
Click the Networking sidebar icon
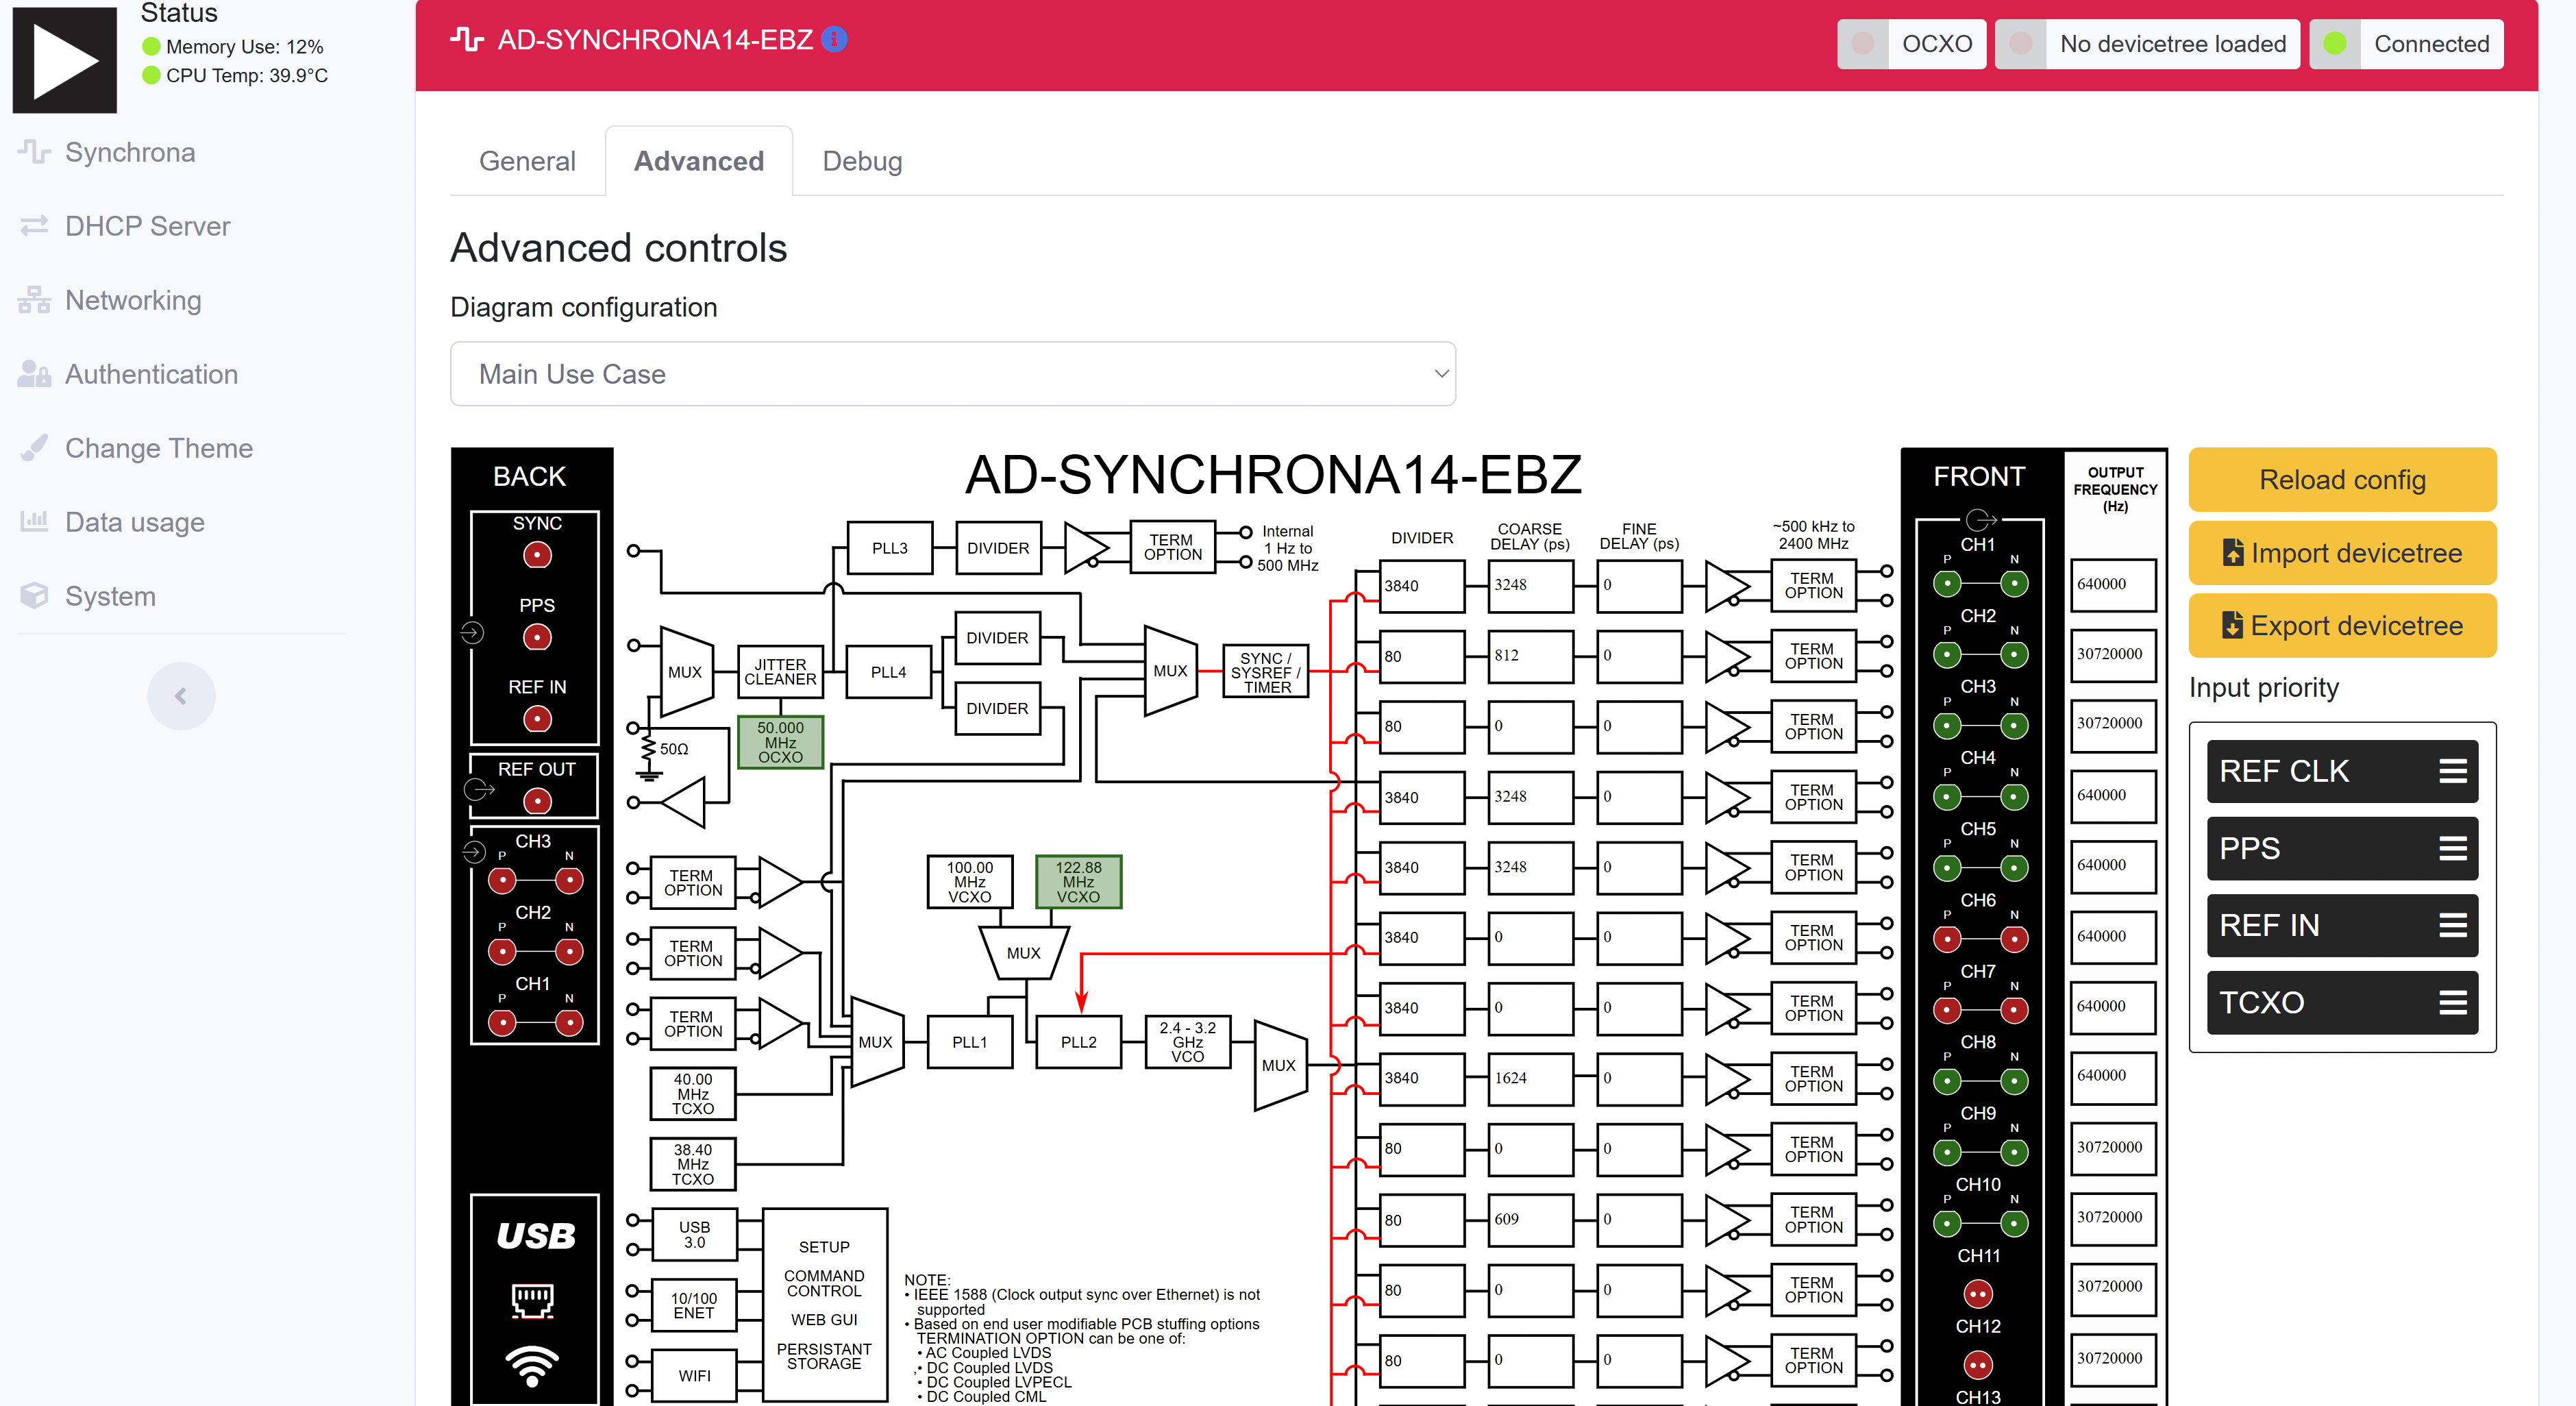coord(34,300)
